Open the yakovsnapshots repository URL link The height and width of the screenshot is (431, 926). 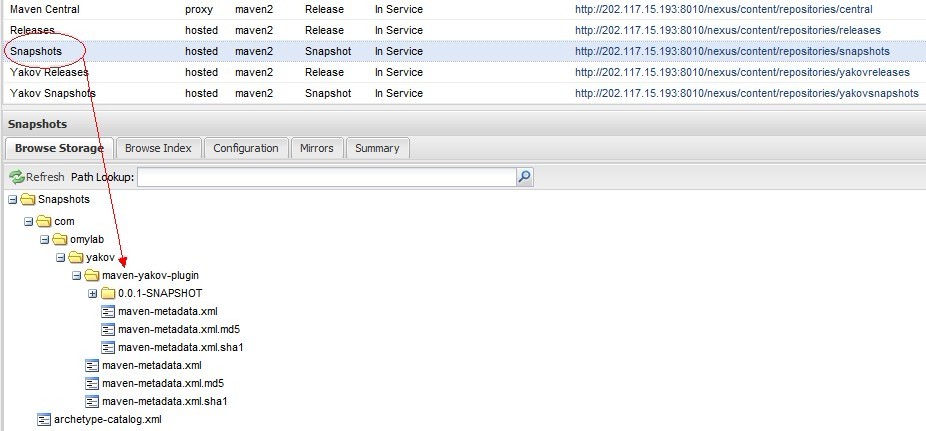(x=746, y=93)
